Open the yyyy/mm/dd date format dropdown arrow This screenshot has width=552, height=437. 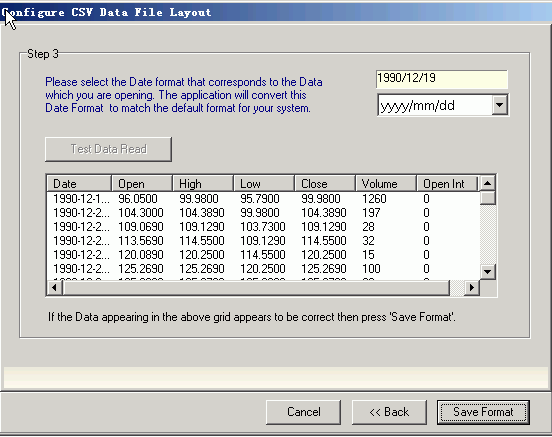[500, 105]
